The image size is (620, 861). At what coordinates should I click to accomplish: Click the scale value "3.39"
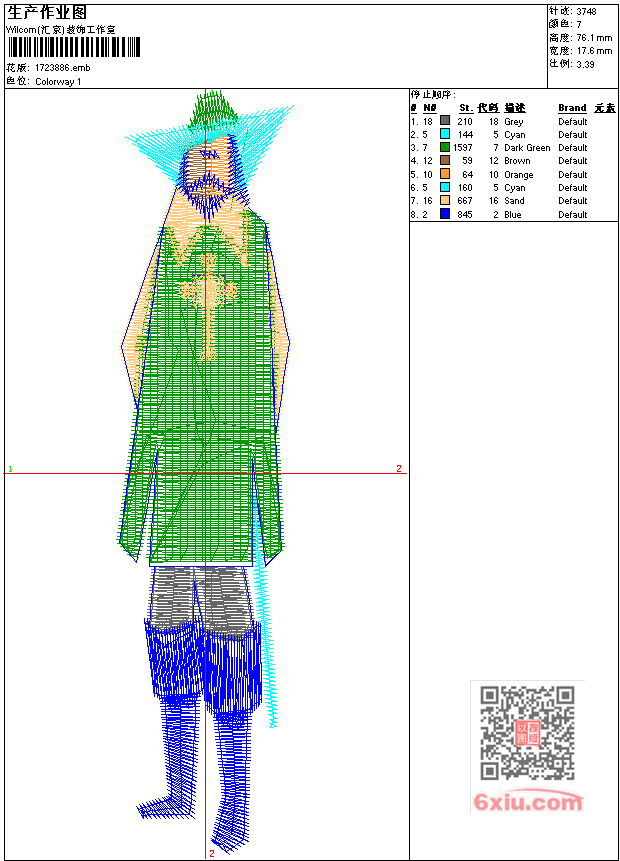point(585,64)
